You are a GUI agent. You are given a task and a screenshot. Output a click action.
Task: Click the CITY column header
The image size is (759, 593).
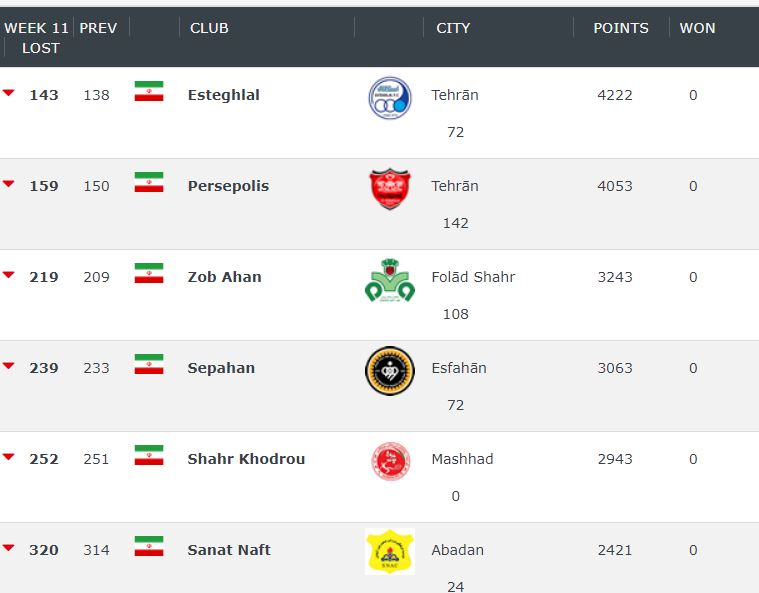(453, 28)
